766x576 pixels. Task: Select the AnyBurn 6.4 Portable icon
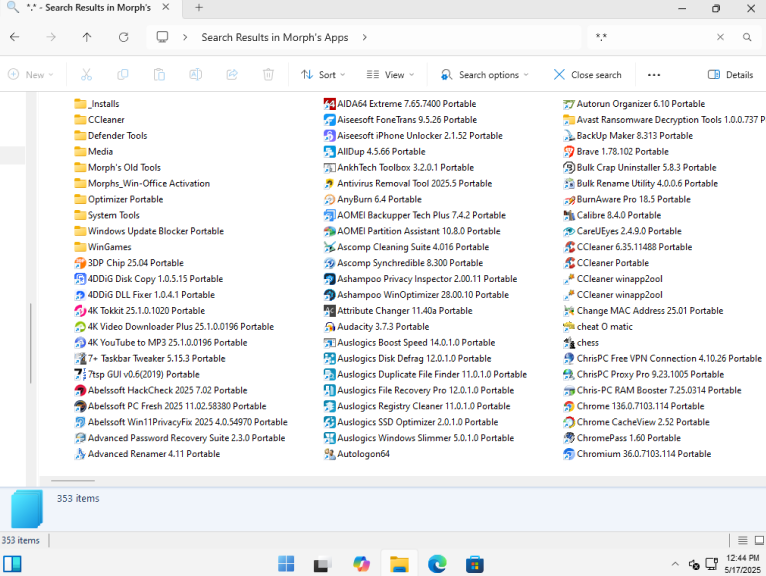[x=329, y=199]
